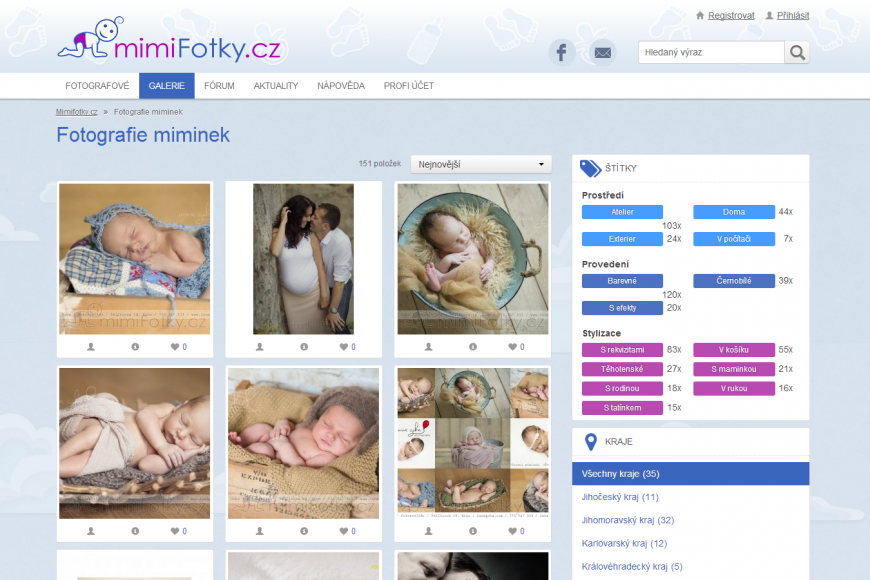Open the Fórum menu item
This screenshot has width=870, height=580.
[x=219, y=86]
